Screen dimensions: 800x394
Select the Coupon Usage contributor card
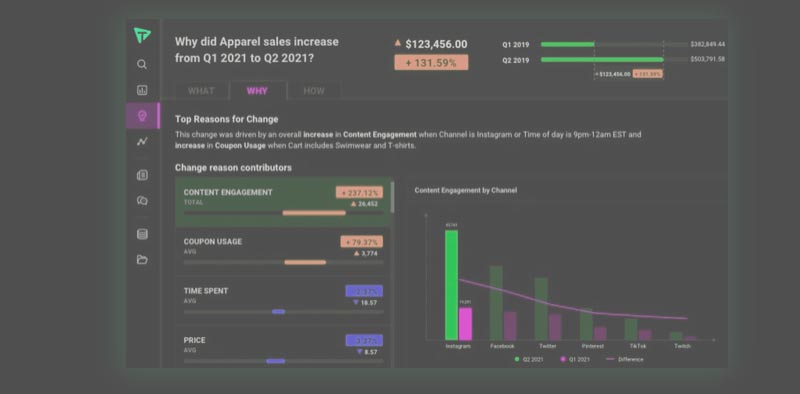[283, 252]
